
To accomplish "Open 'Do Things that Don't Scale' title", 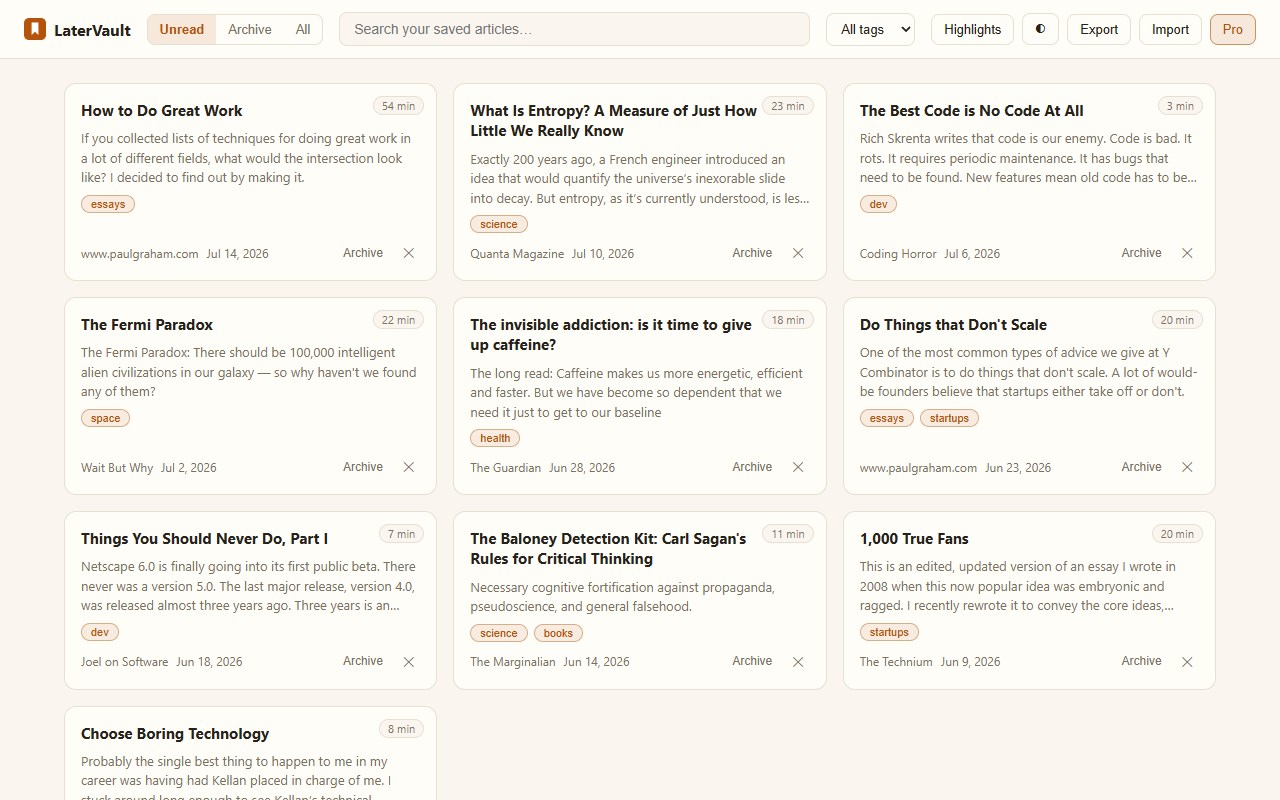I will point(953,325).
